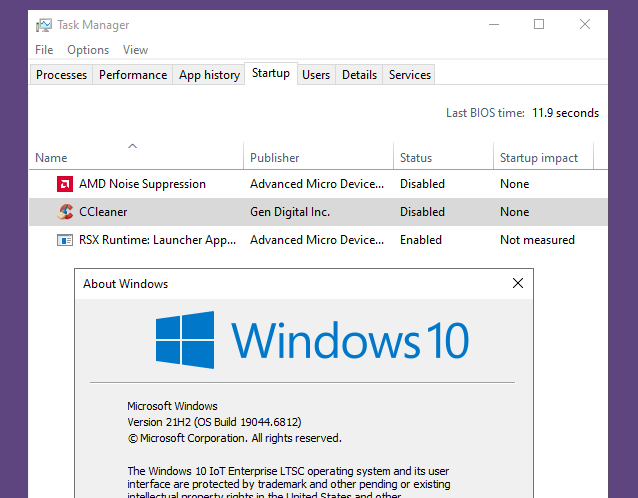Image resolution: width=638 pixels, height=498 pixels.
Task: Click the 11.9 seconds BIOS time value
Action: [x=566, y=113]
